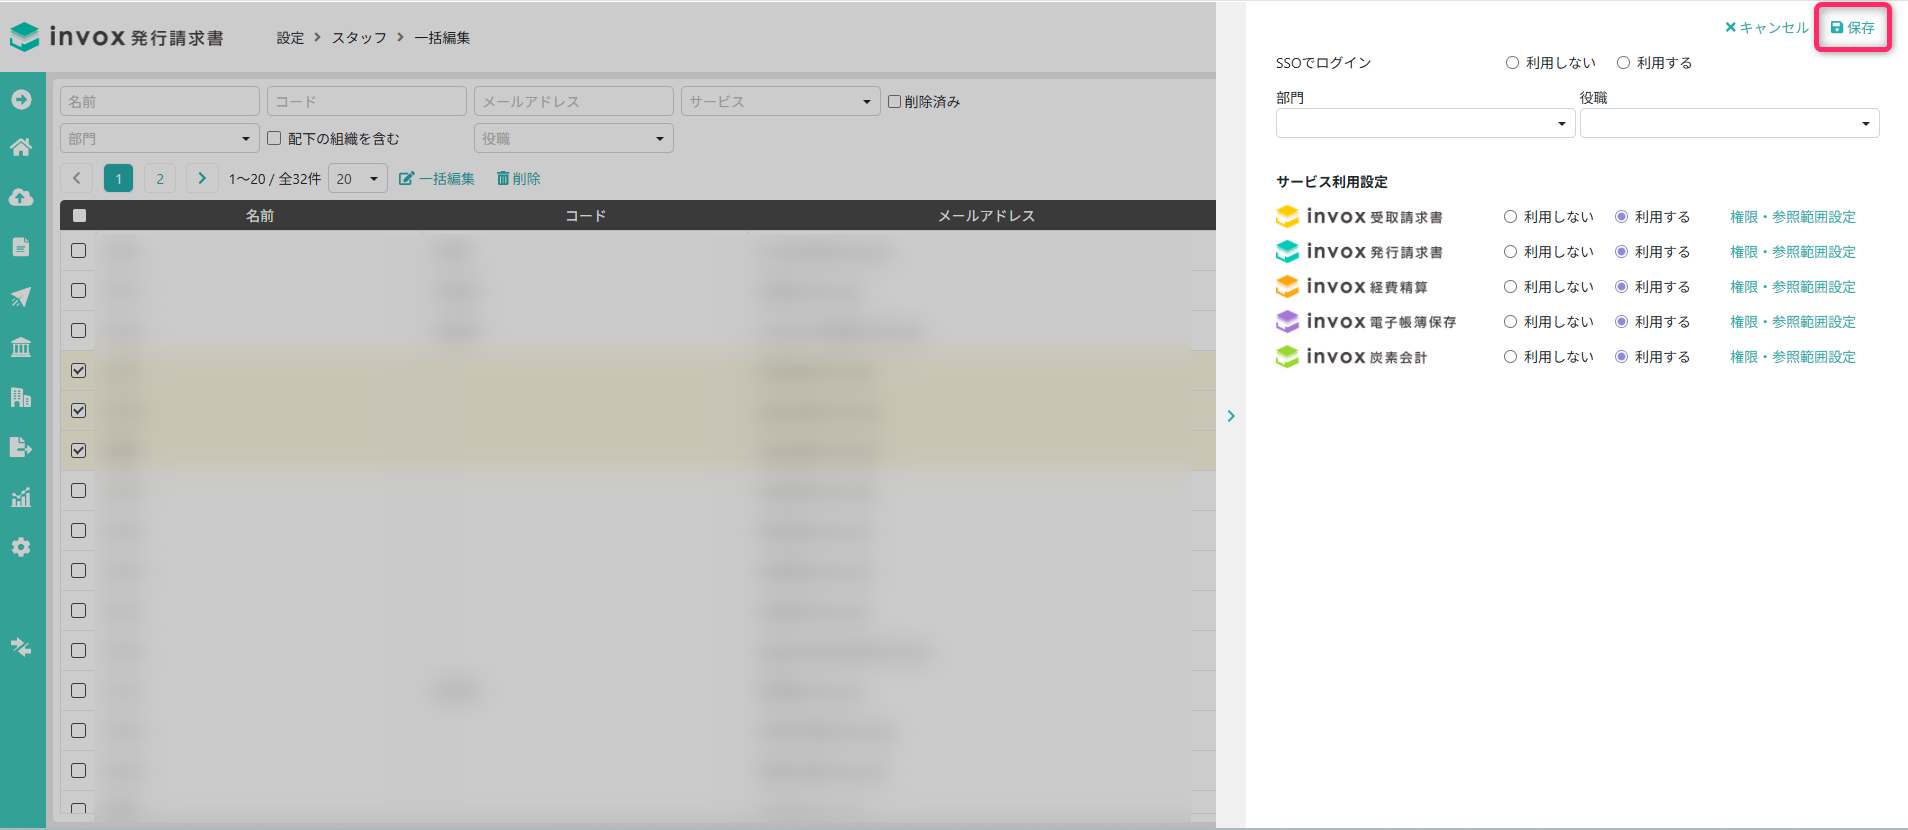Set 炭素会計 to 利用しない

[1510, 357]
